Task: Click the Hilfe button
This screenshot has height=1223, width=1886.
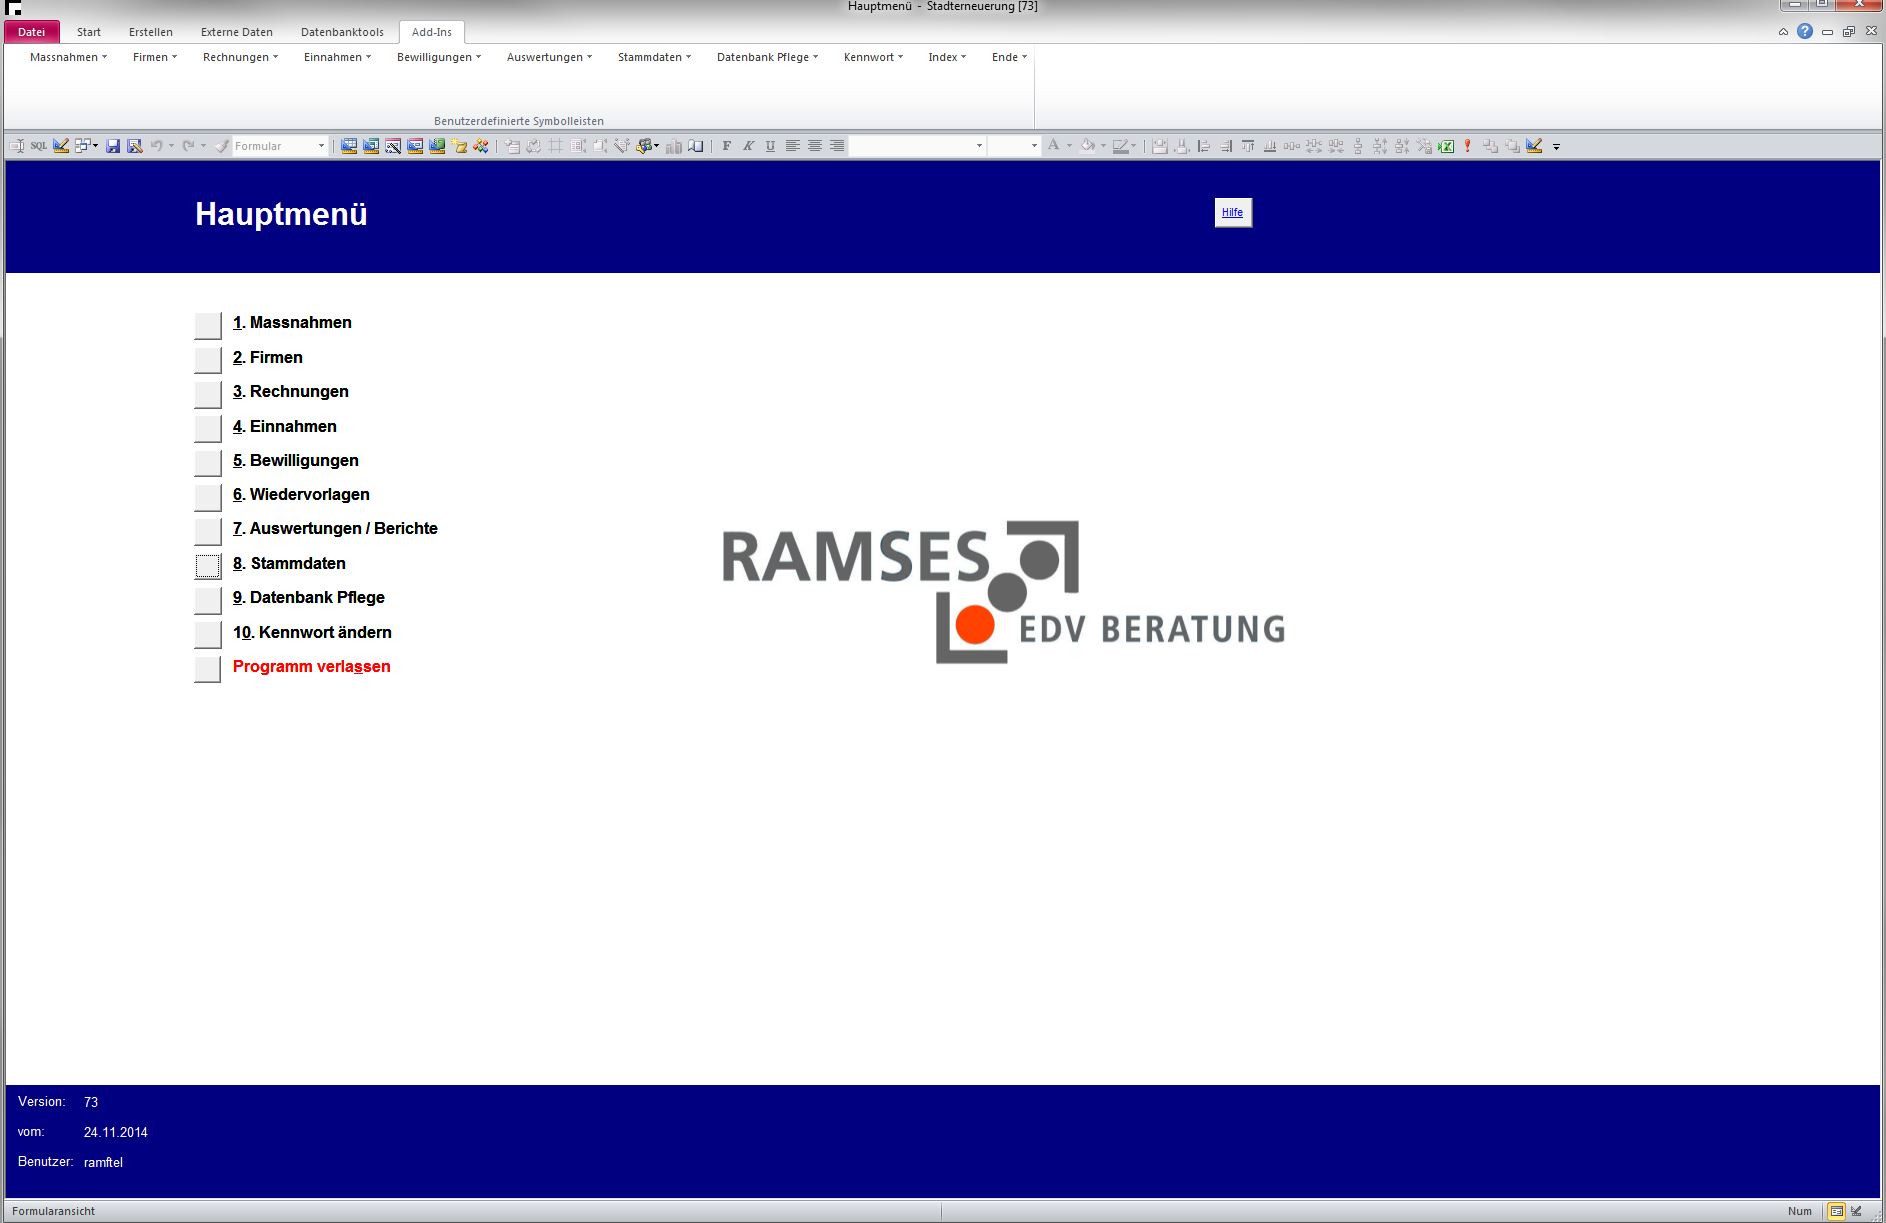Action: click(1233, 212)
